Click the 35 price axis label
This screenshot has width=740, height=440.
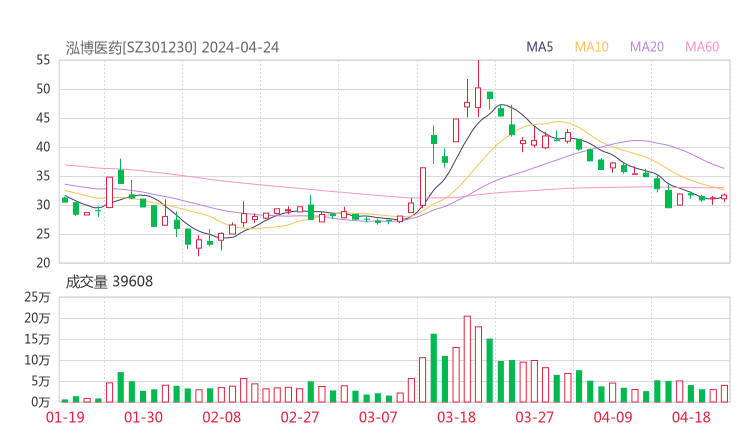[43, 176]
